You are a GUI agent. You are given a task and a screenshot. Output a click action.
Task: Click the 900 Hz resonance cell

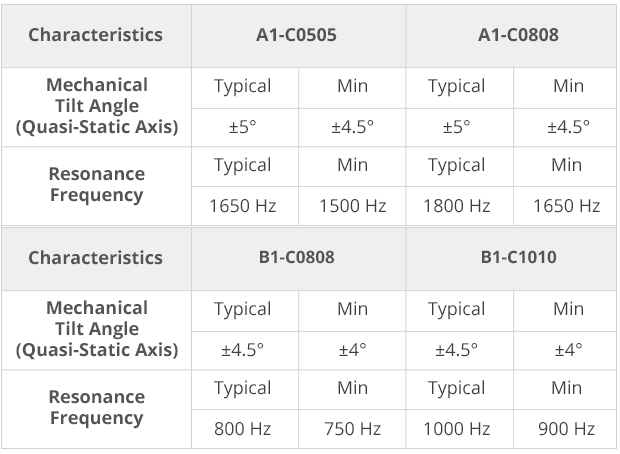click(x=565, y=429)
